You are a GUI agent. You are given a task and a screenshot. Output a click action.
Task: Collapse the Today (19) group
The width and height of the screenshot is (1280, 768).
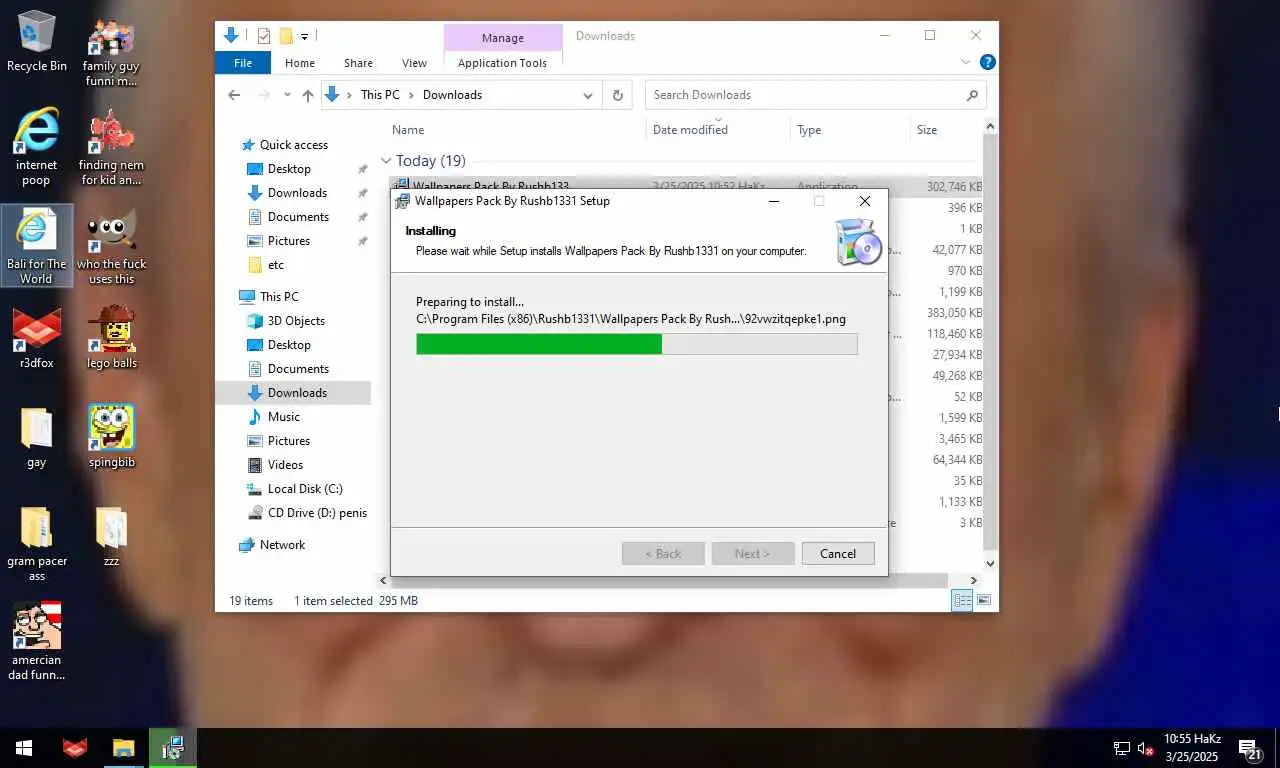point(386,161)
